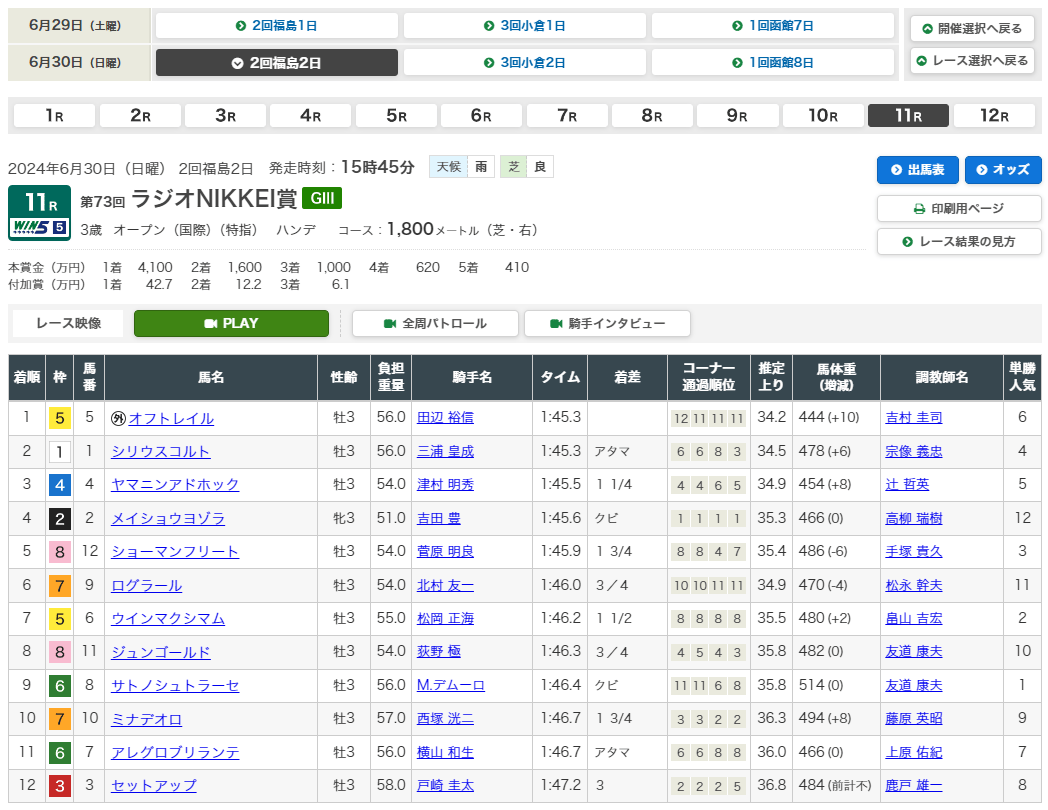Play the race video with PLAY button

pos(231,323)
